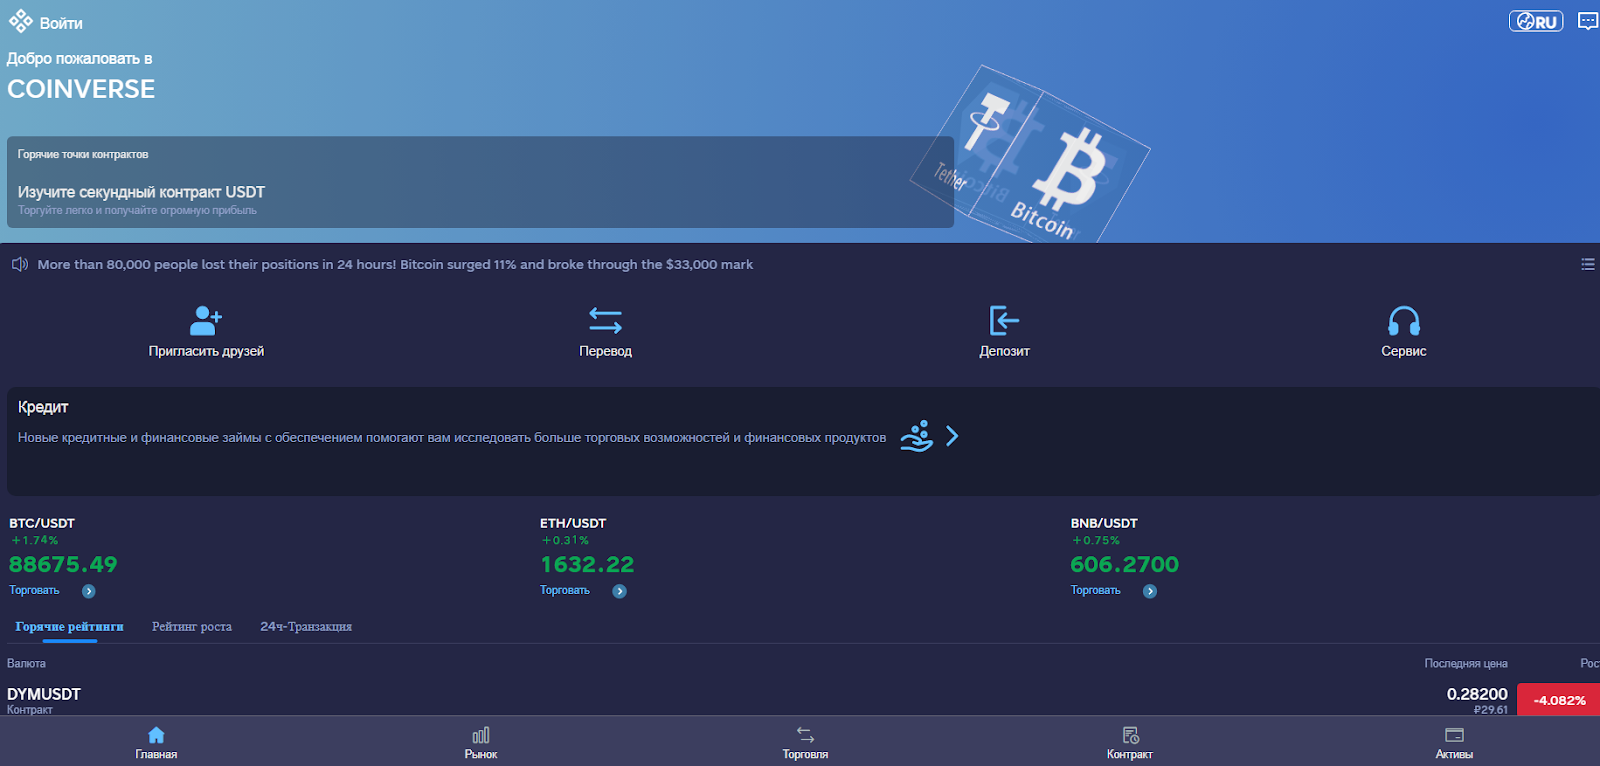Click the Tether and Bitcoin illustration

pos(1030,155)
